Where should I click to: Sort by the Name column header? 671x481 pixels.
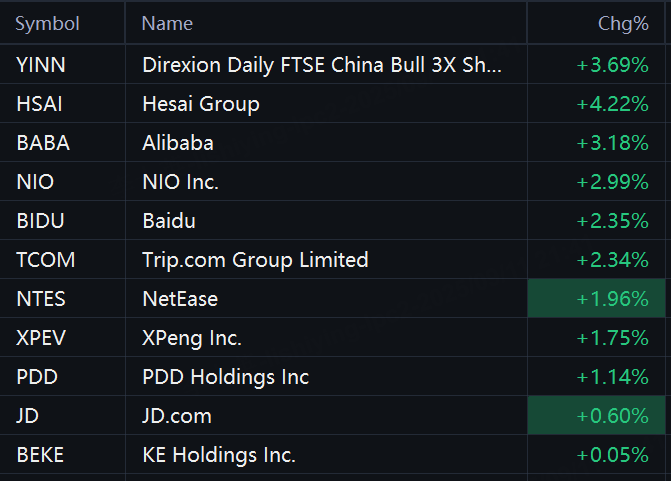[x=167, y=24]
